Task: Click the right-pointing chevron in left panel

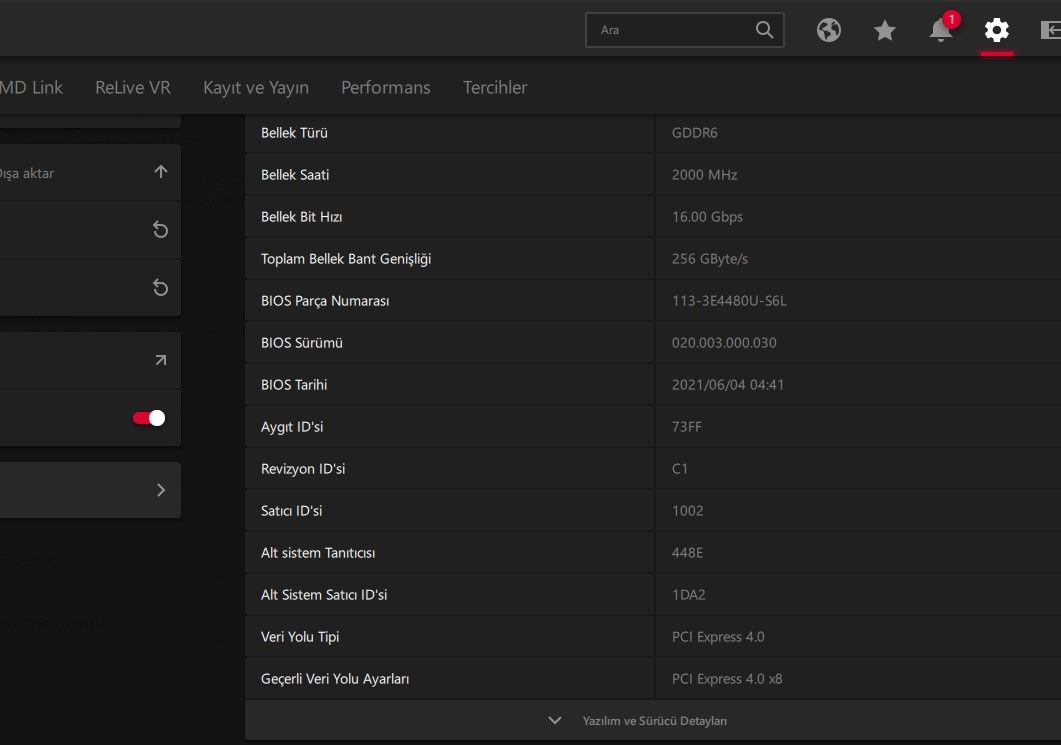Action: [x=161, y=490]
